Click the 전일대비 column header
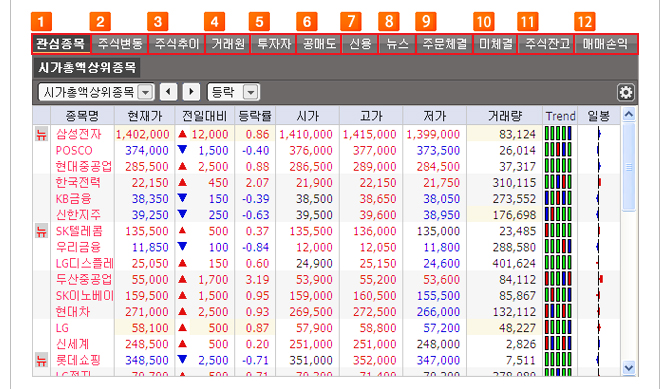The image size is (670, 389). [x=205, y=115]
